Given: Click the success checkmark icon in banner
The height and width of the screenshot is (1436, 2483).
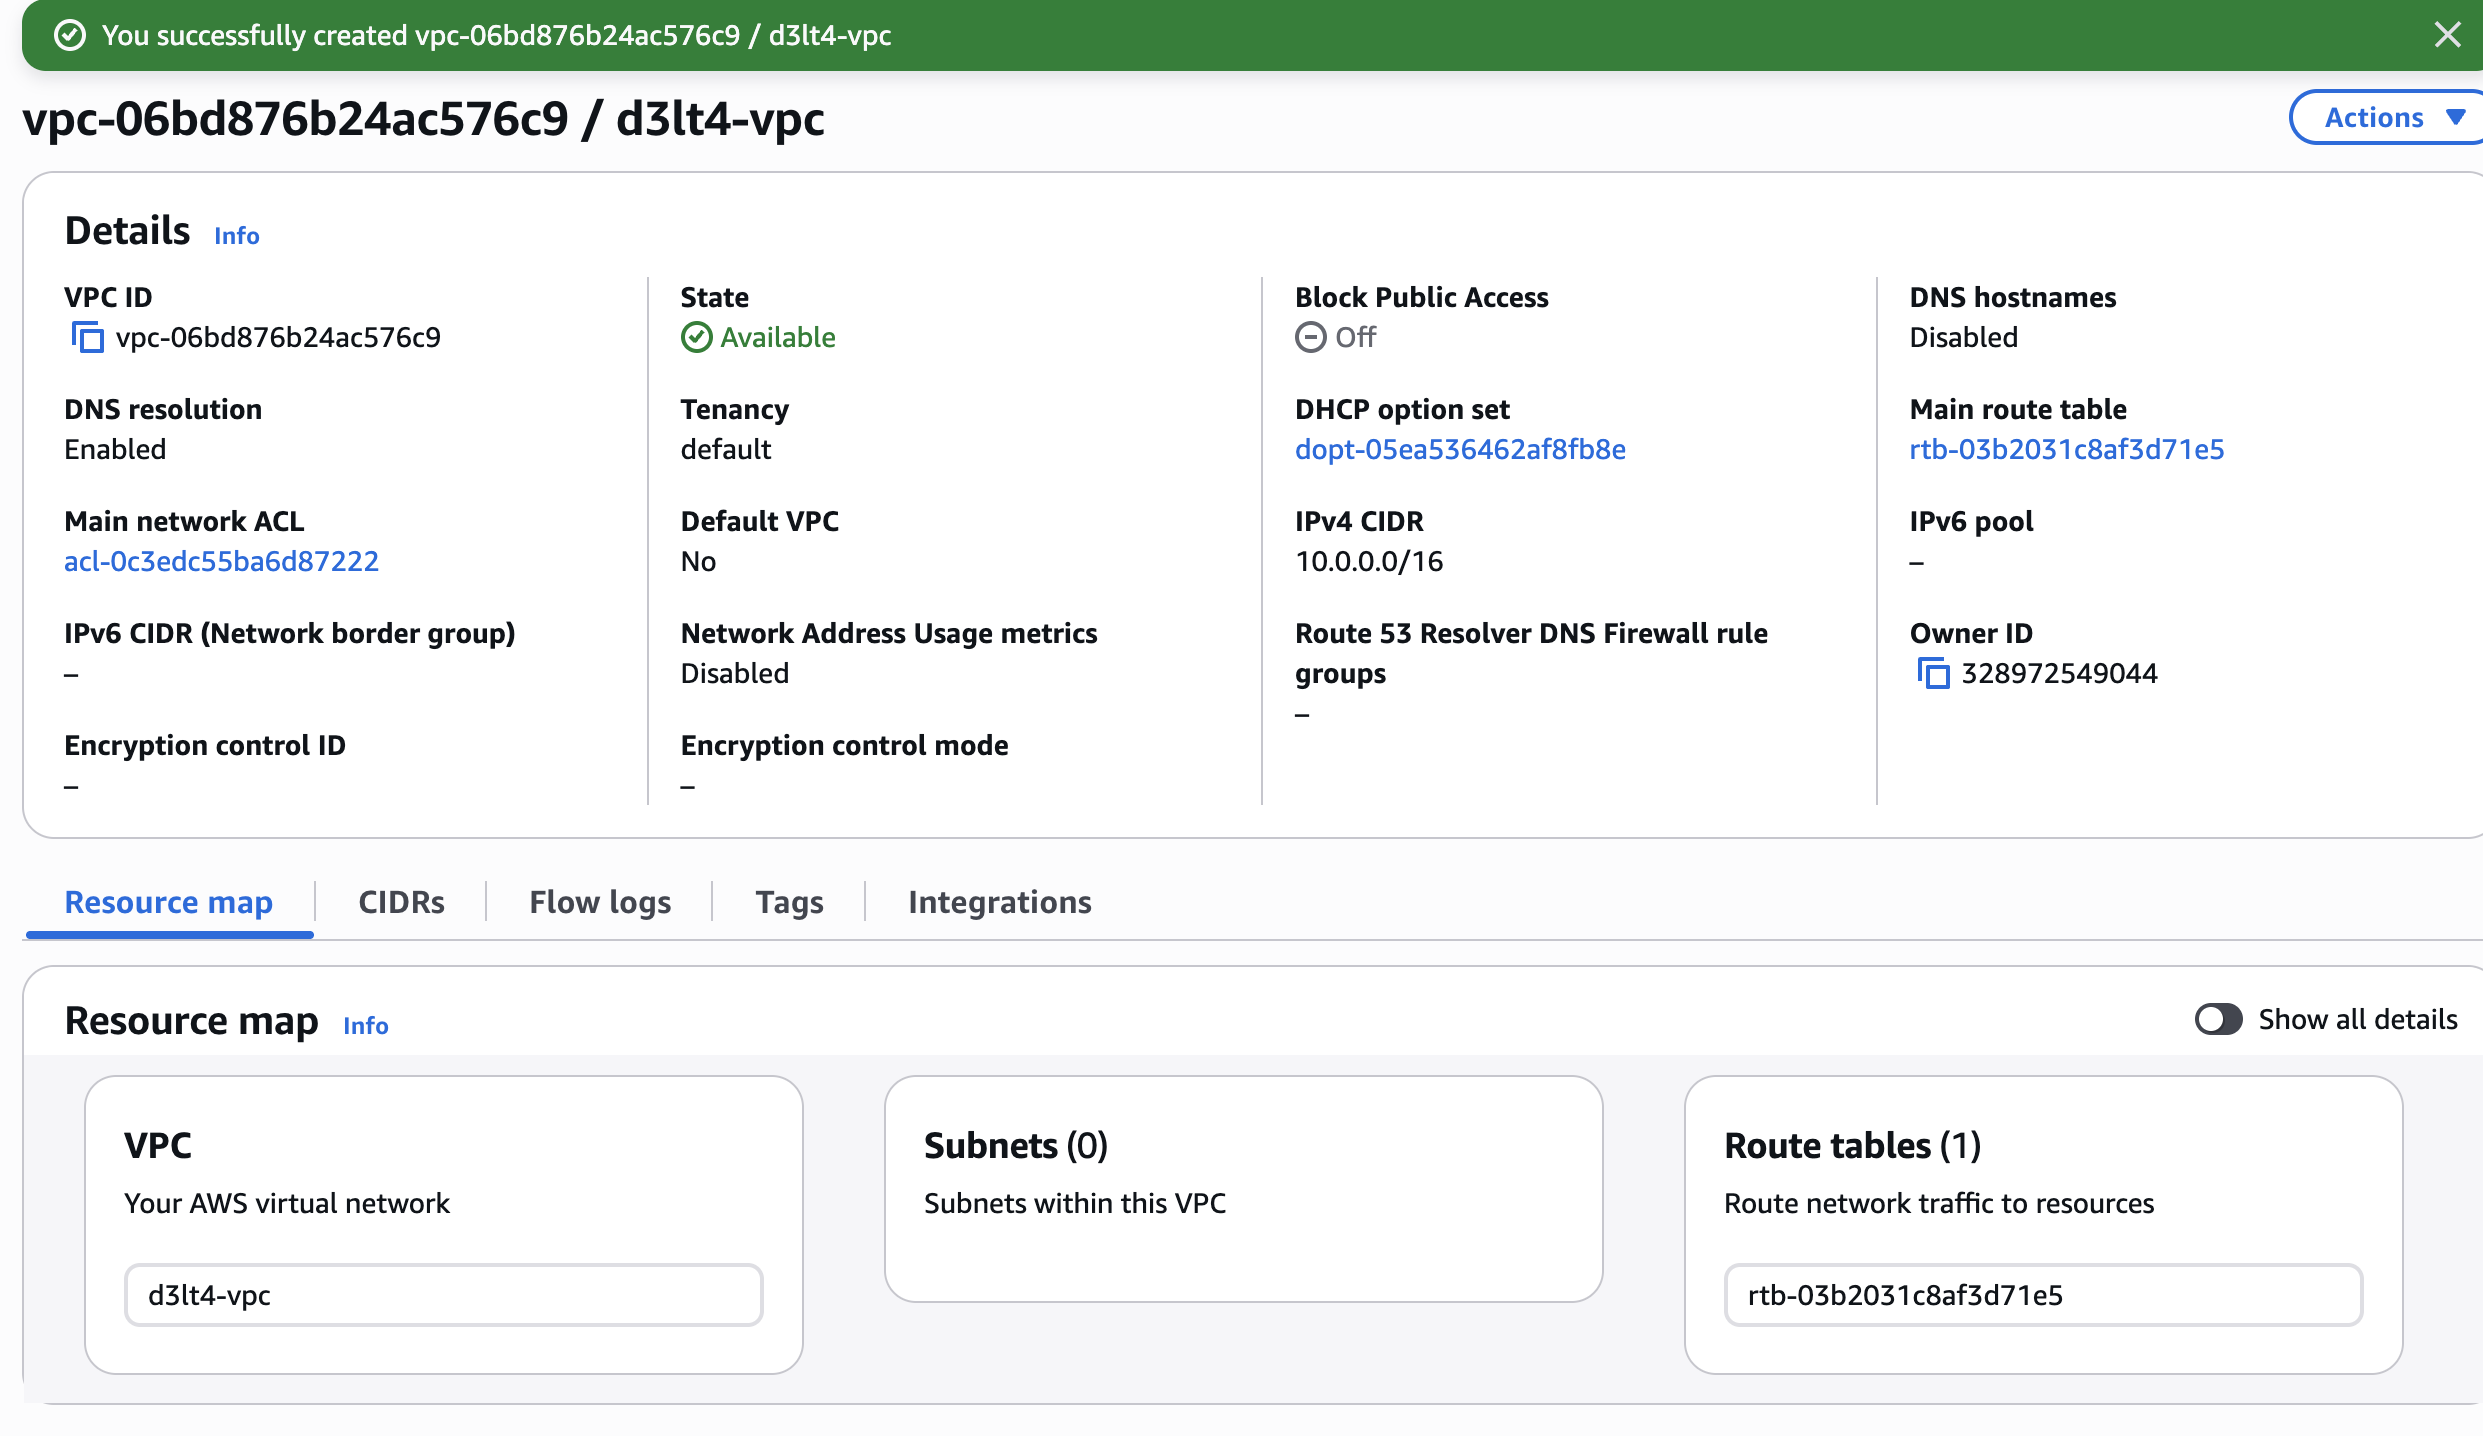Looking at the screenshot, I should pyautogui.click(x=69, y=36).
